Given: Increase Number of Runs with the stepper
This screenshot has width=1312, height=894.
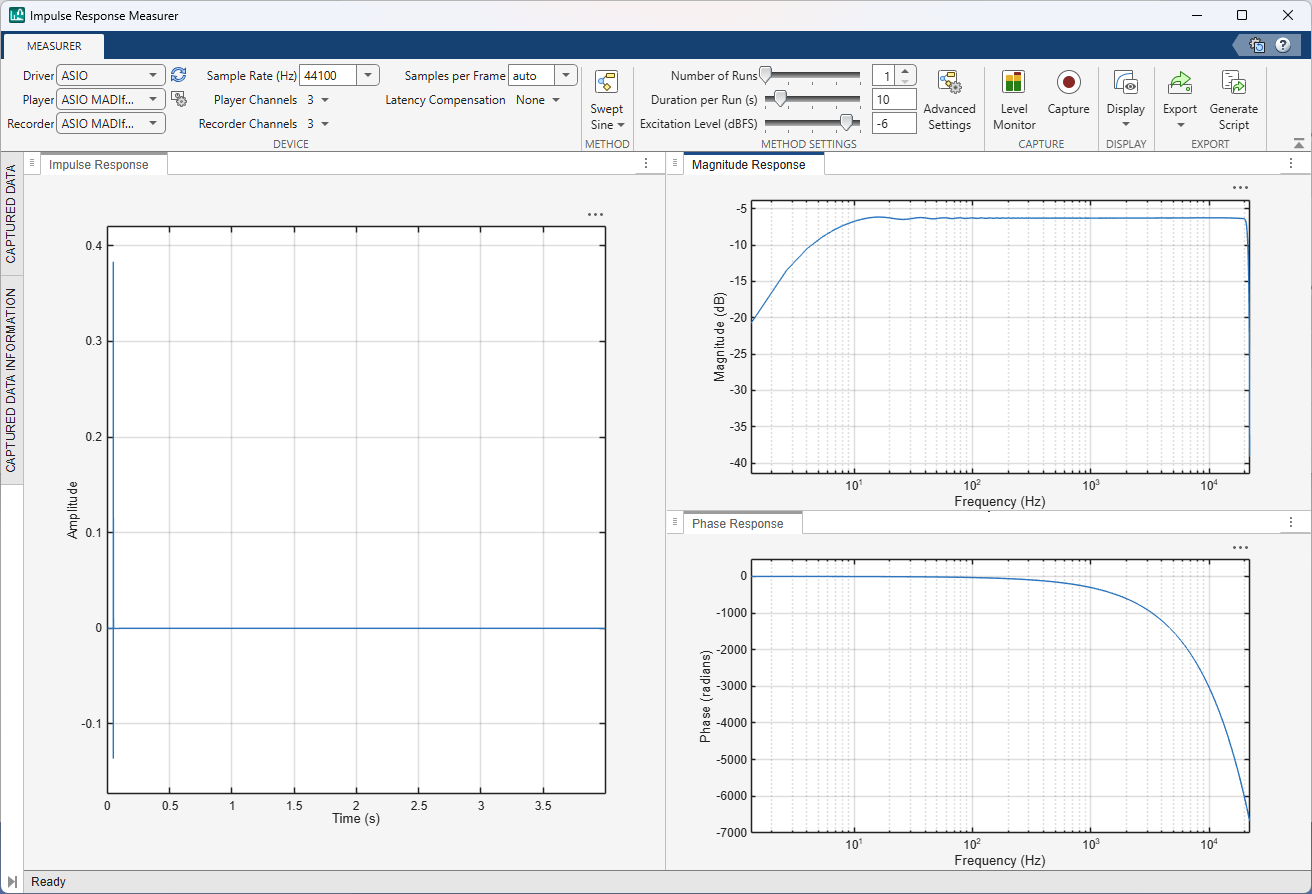Looking at the screenshot, I should point(906,69).
